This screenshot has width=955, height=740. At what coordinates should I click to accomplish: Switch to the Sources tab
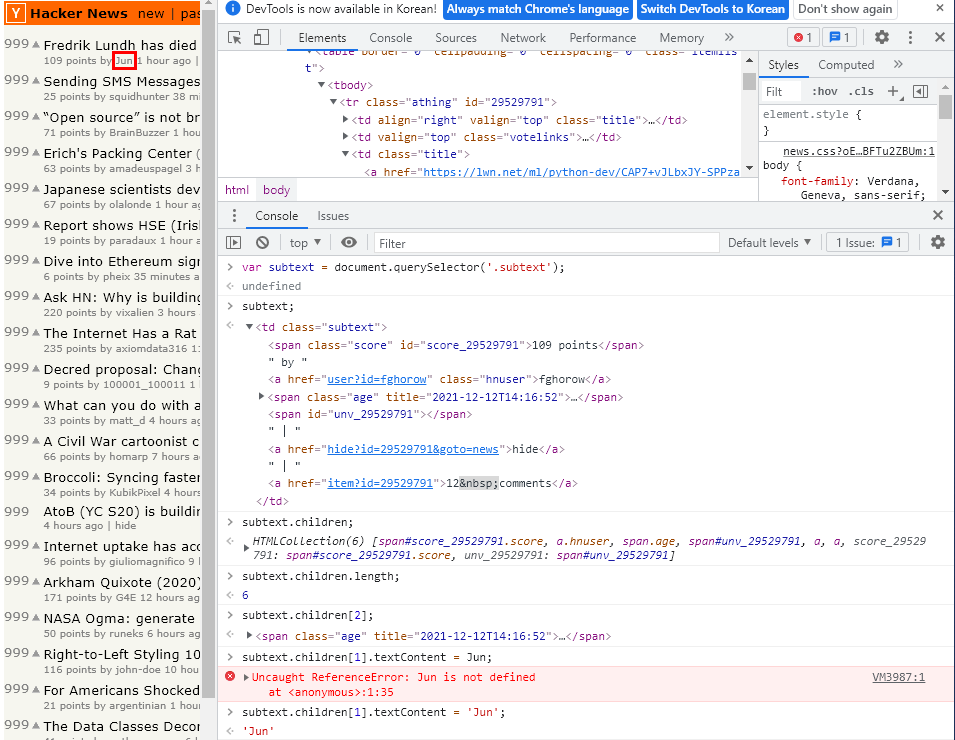pos(456,38)
